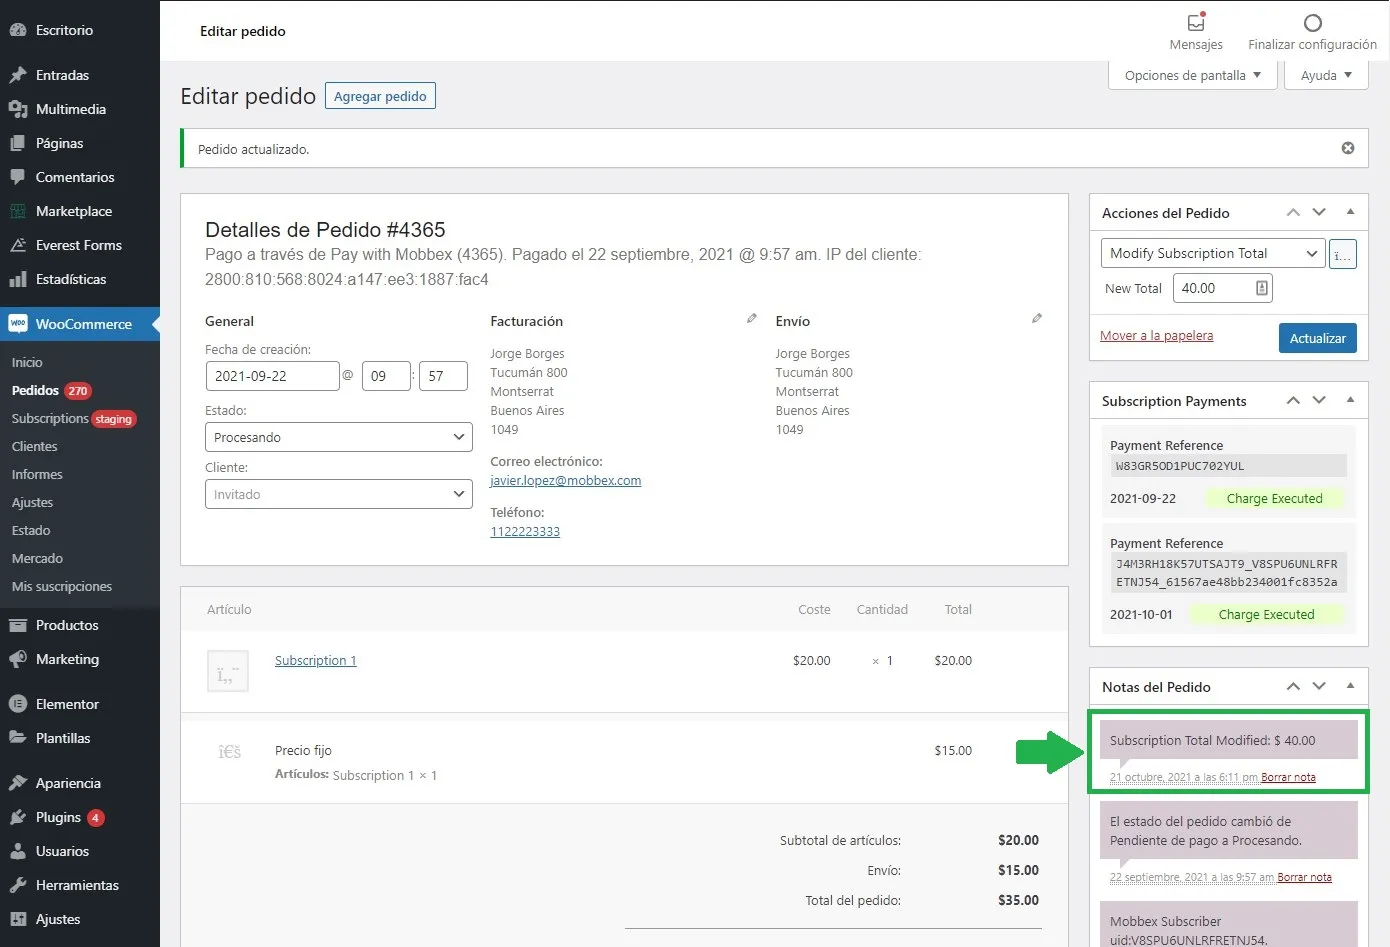Screen dimensions: 1390x947
Task: Expand the Ayuda dropdown
Action: click(x=1326, y=75)
